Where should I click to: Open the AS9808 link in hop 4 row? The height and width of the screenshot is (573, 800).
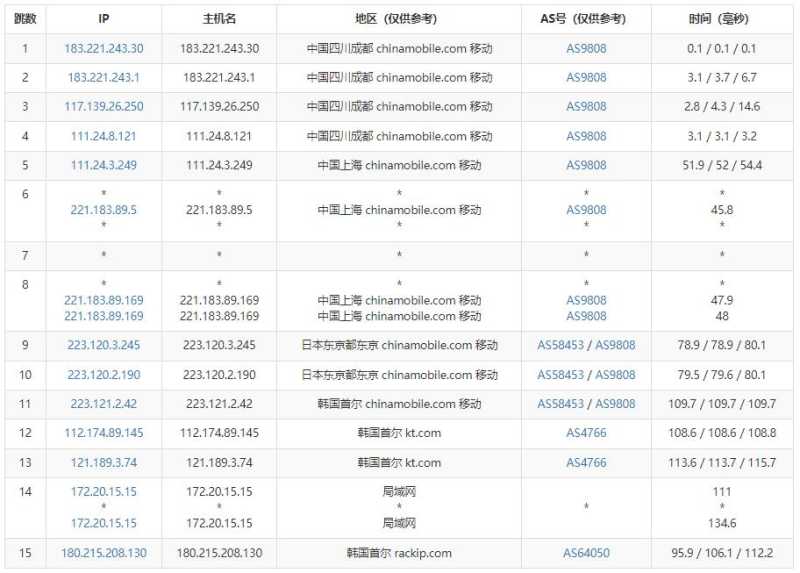(x=586, y=136)
